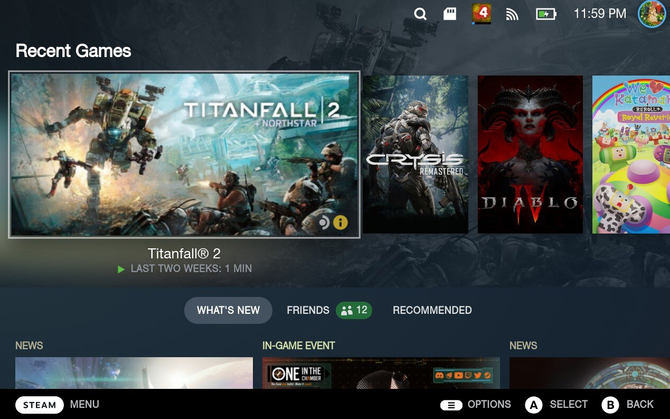Open the One in the Chamber event card
This screenshot has width=670, height=419.
click(381, 373)
